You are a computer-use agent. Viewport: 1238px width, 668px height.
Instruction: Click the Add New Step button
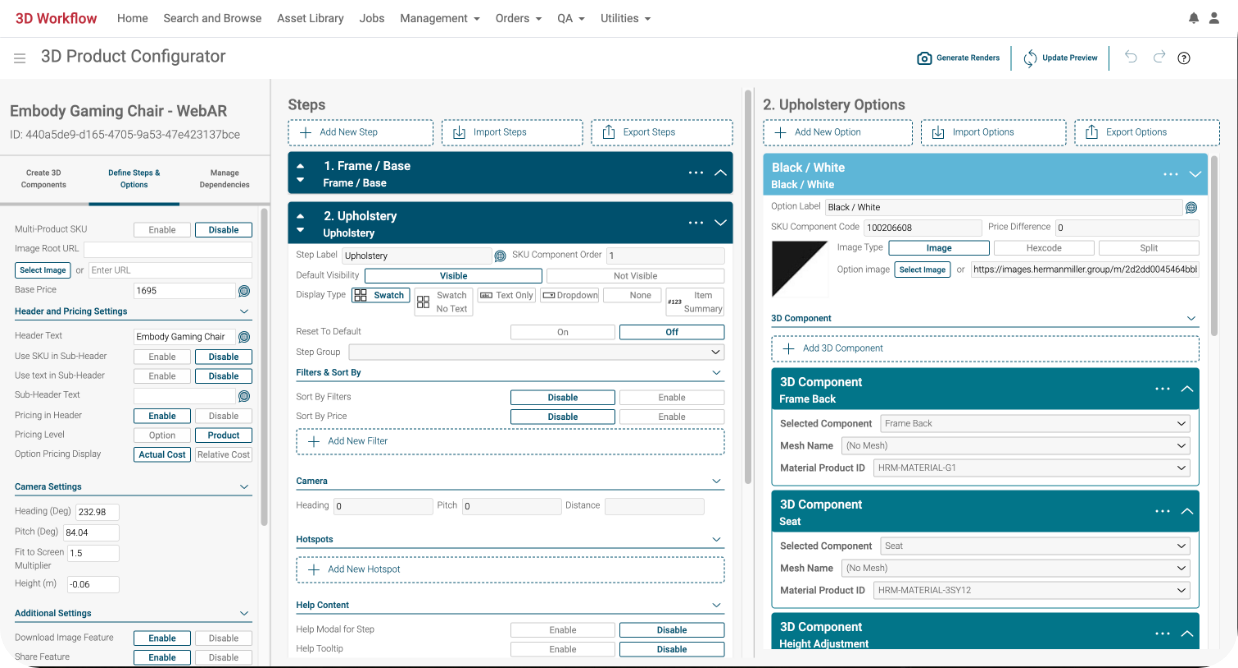[x=360, y=132]
